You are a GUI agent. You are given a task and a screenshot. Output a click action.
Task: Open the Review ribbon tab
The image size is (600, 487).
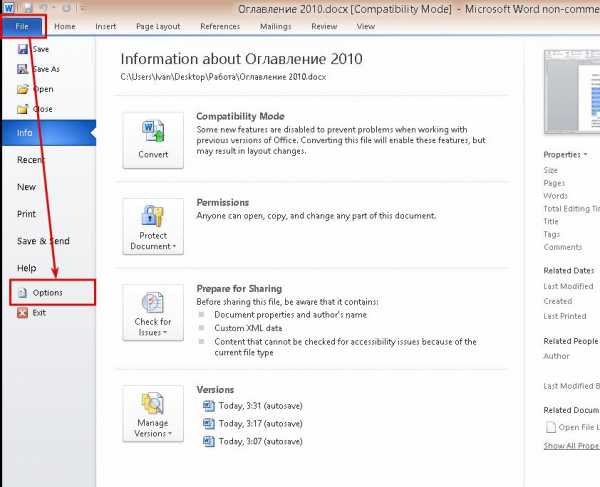324,26
